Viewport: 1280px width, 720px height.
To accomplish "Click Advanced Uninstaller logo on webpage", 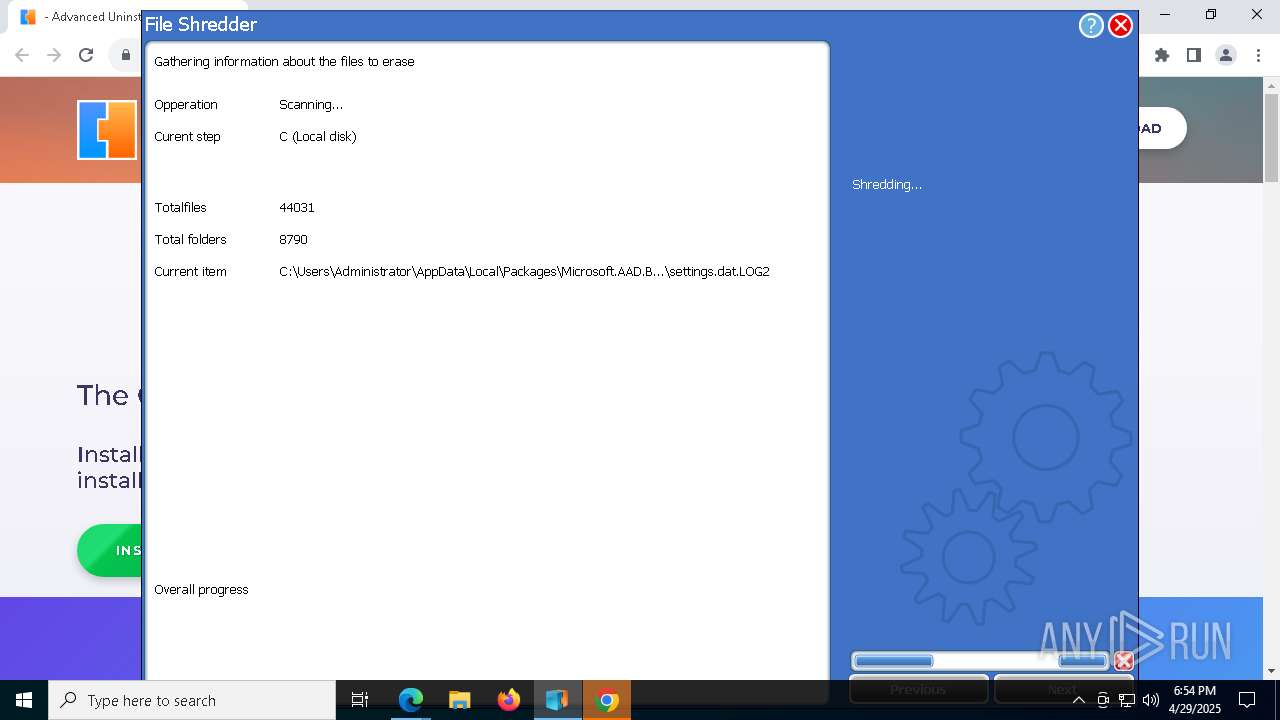I will tap(107, 130).
